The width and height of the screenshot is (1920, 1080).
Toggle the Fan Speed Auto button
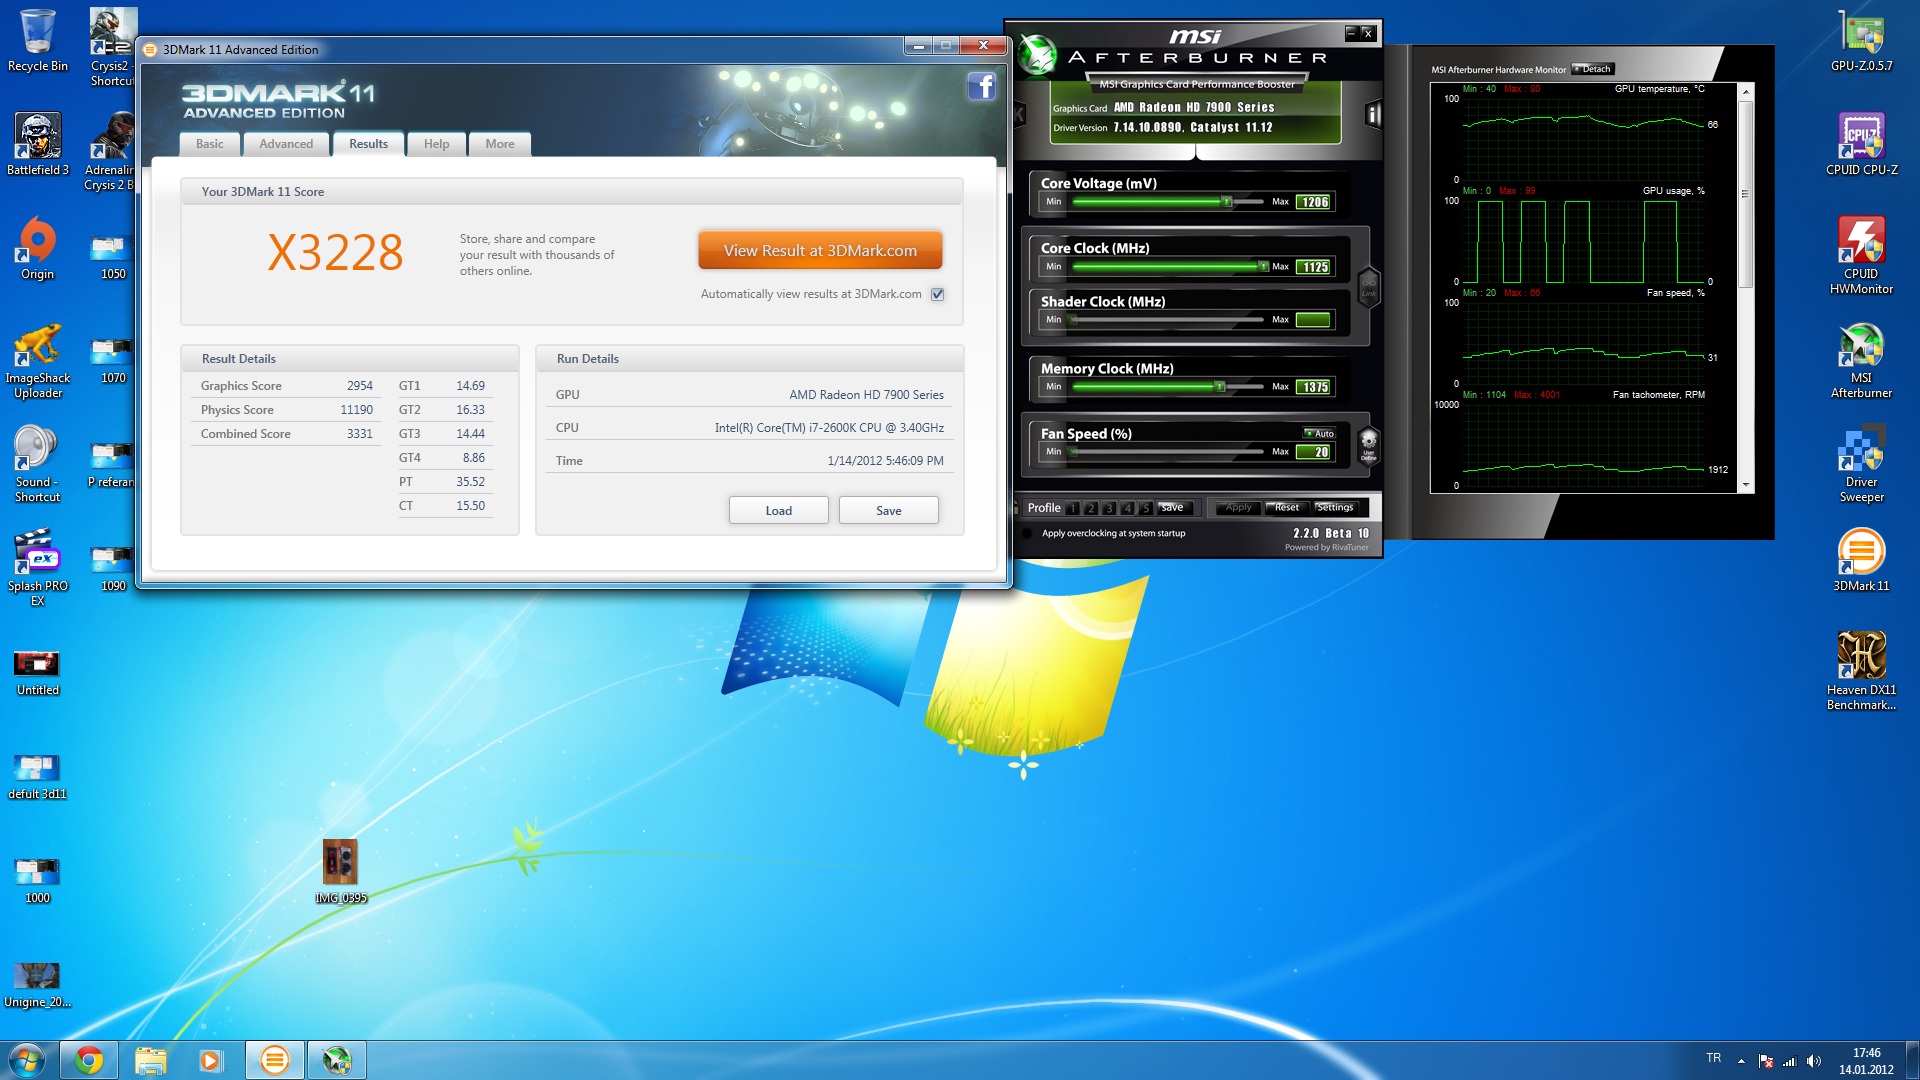point(1319,433)
